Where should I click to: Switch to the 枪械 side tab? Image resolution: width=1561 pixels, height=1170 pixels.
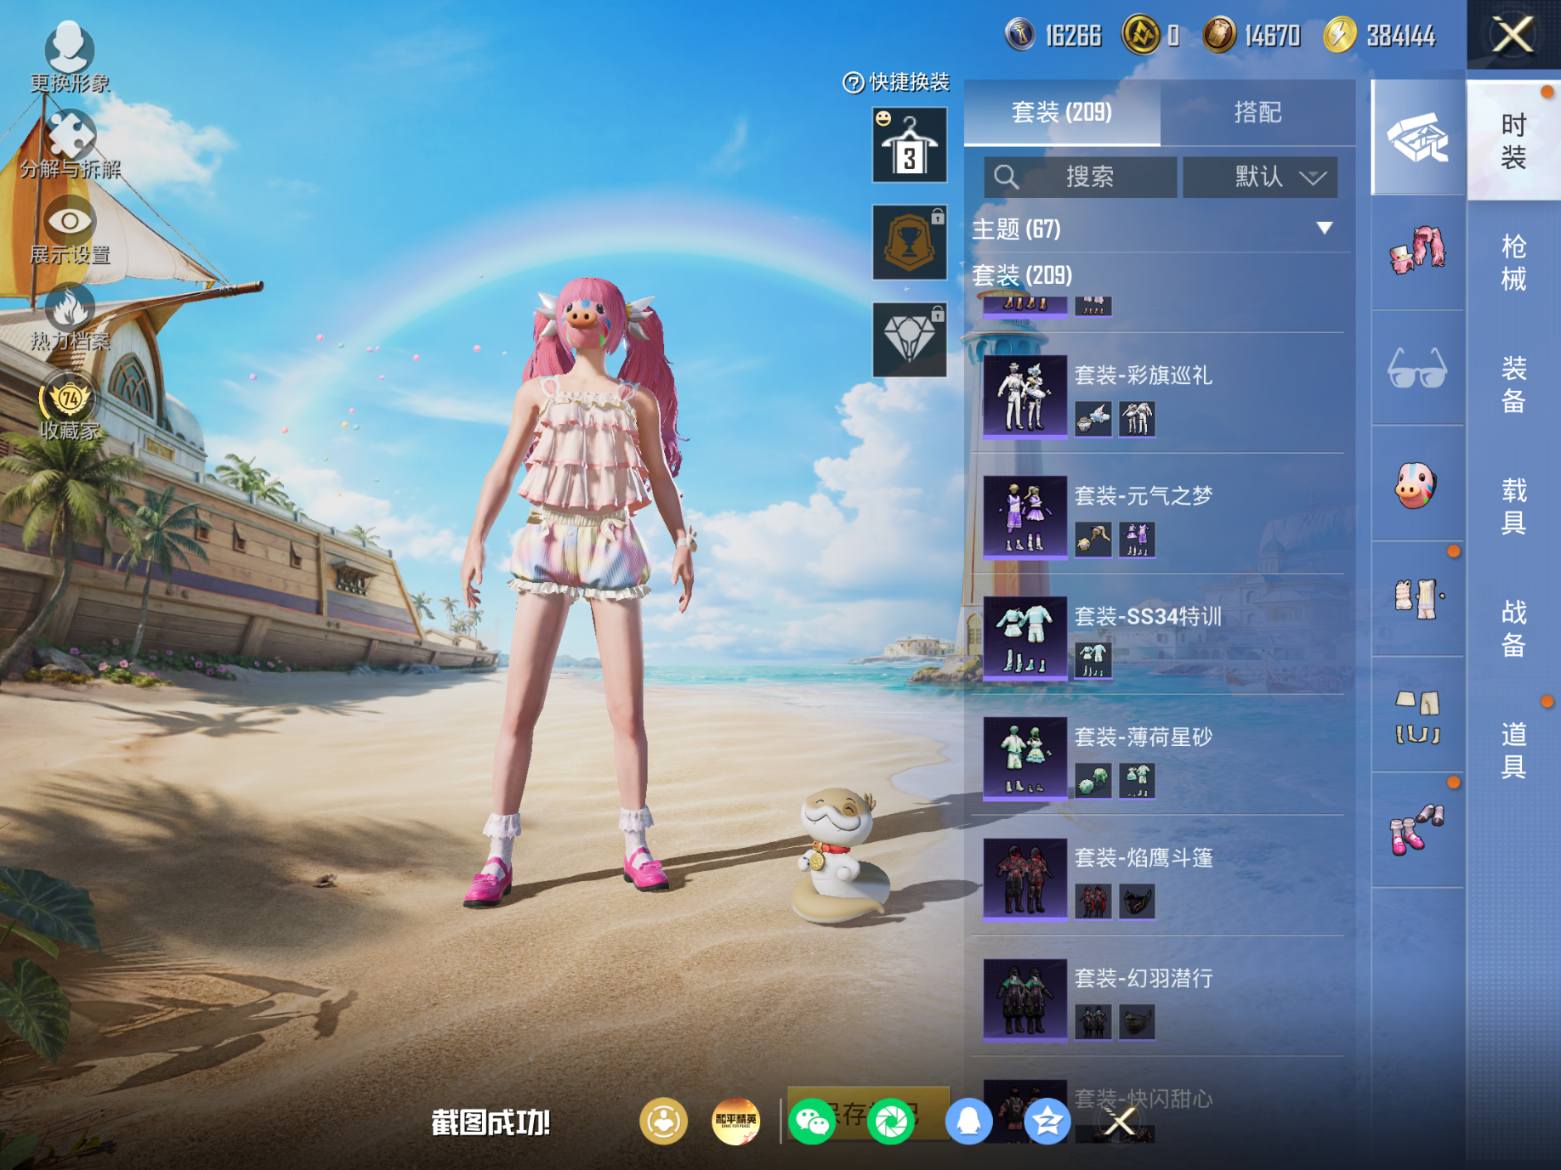coord(1513,262)
